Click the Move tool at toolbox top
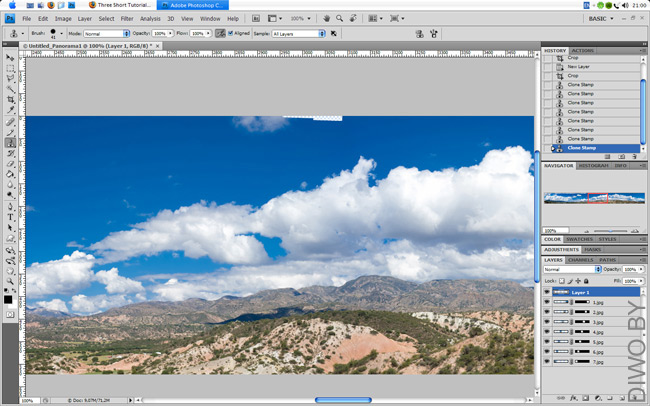 (x=10, y=58)
